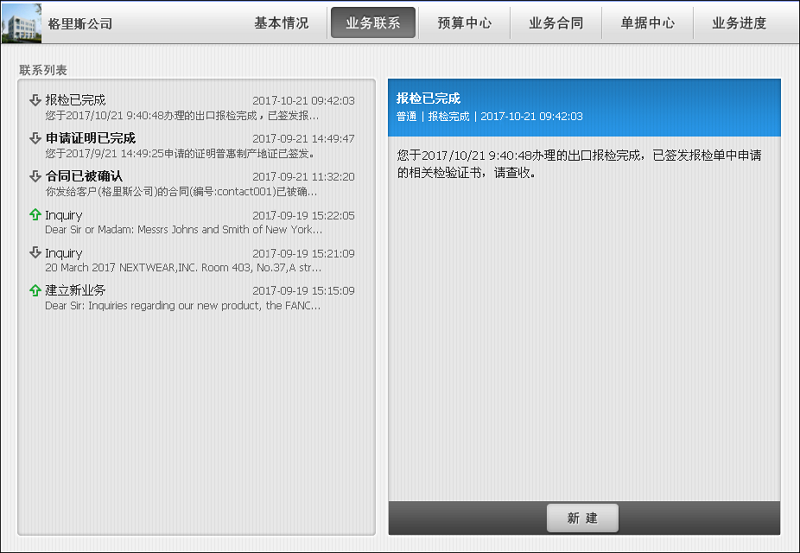The height and width of the screenshot is (553, 800).
Task: Go to the 业务合同 tab
Action: point(556,23)
